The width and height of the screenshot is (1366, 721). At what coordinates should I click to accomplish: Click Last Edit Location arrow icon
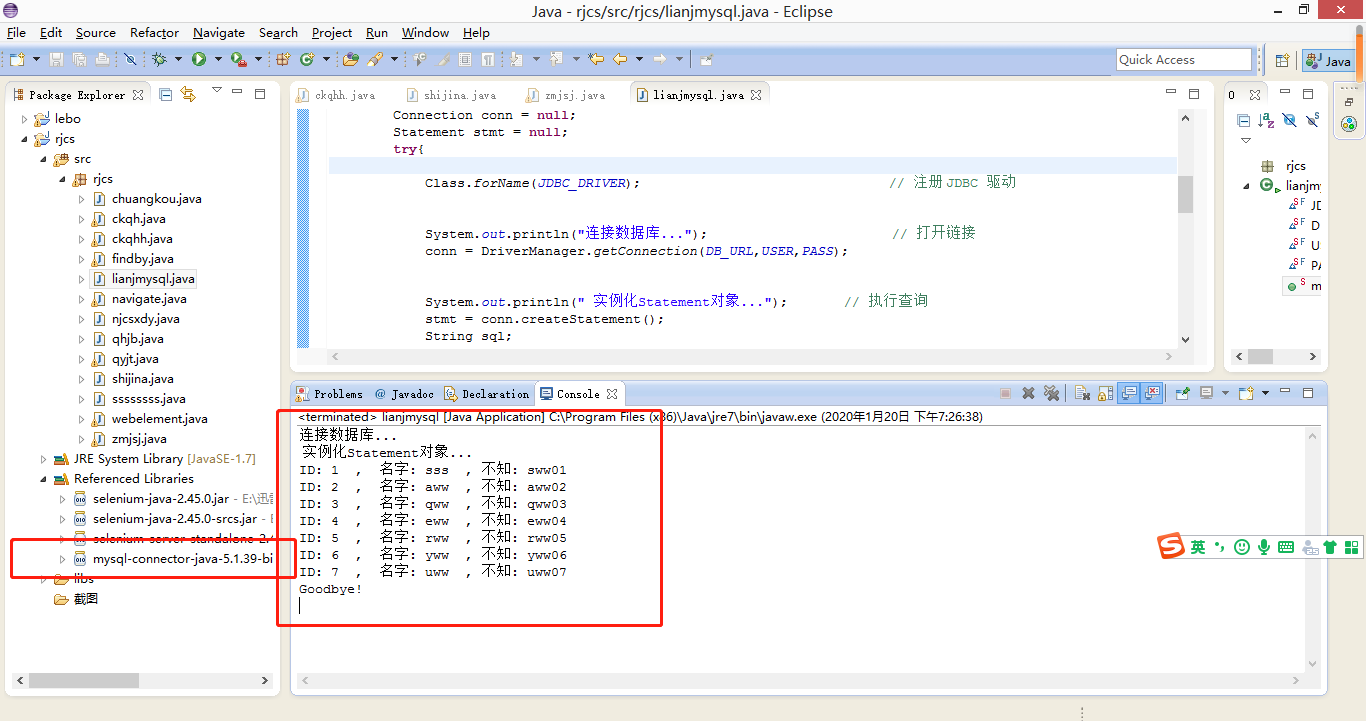(596, 60)
